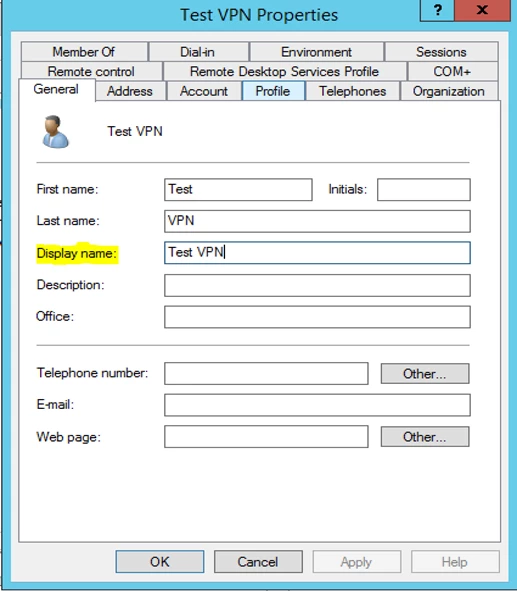The height and width of the screenshot is (591, 517).
Task: Focus the Description field
Action: (317, 285)
